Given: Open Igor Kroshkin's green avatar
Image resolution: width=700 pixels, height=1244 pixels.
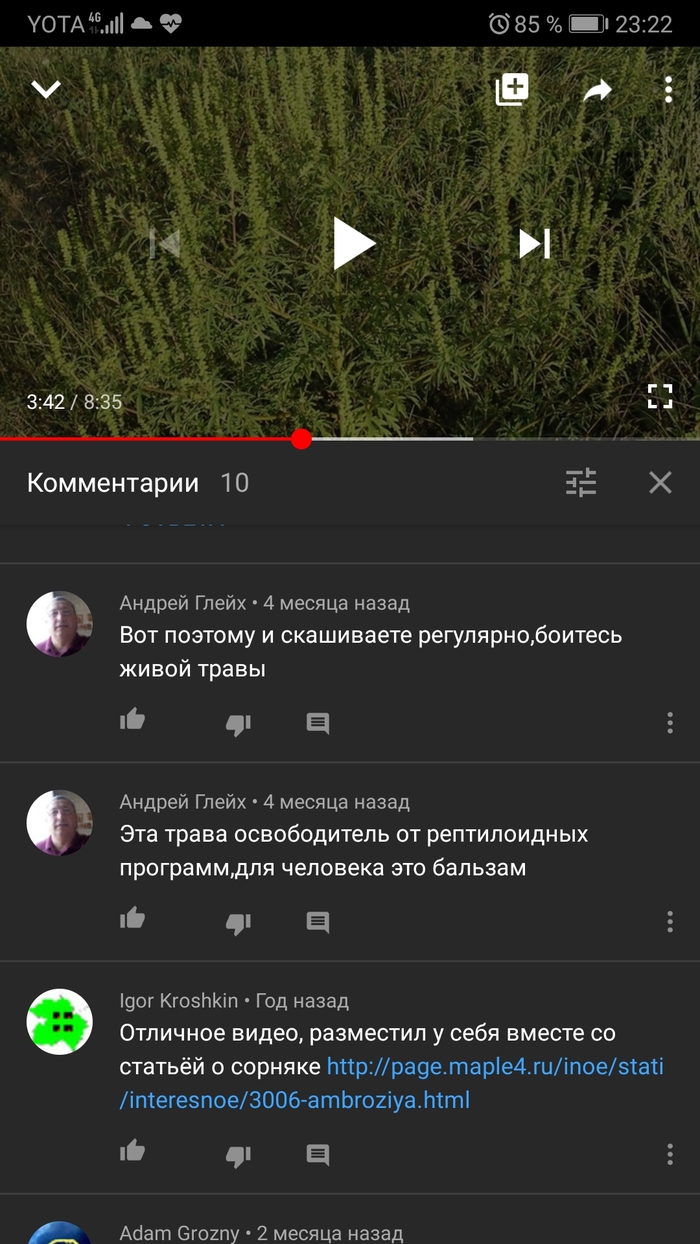Looking at the screenshot, I should tap(59, 1023).
